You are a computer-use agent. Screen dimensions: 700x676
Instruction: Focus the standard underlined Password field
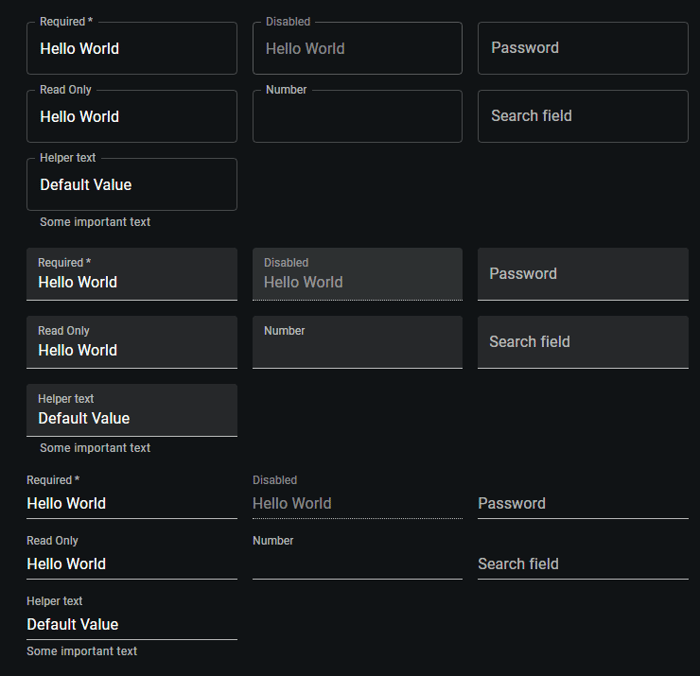[583, 504]
